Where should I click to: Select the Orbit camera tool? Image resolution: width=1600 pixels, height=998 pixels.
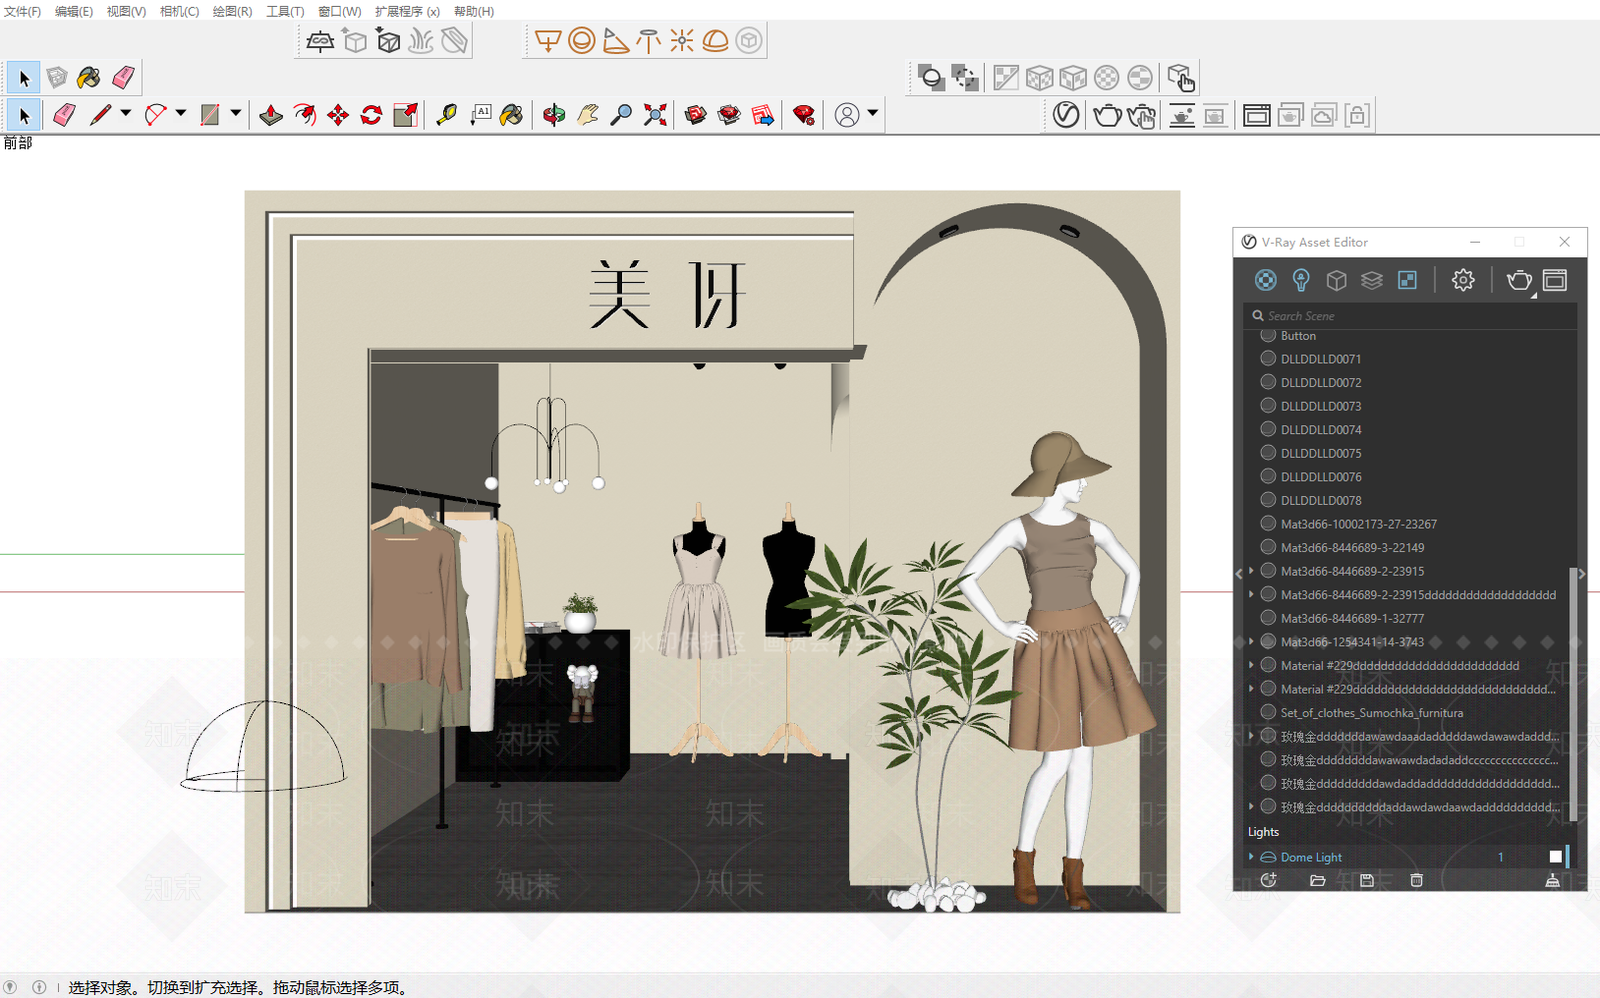point(553,115)
